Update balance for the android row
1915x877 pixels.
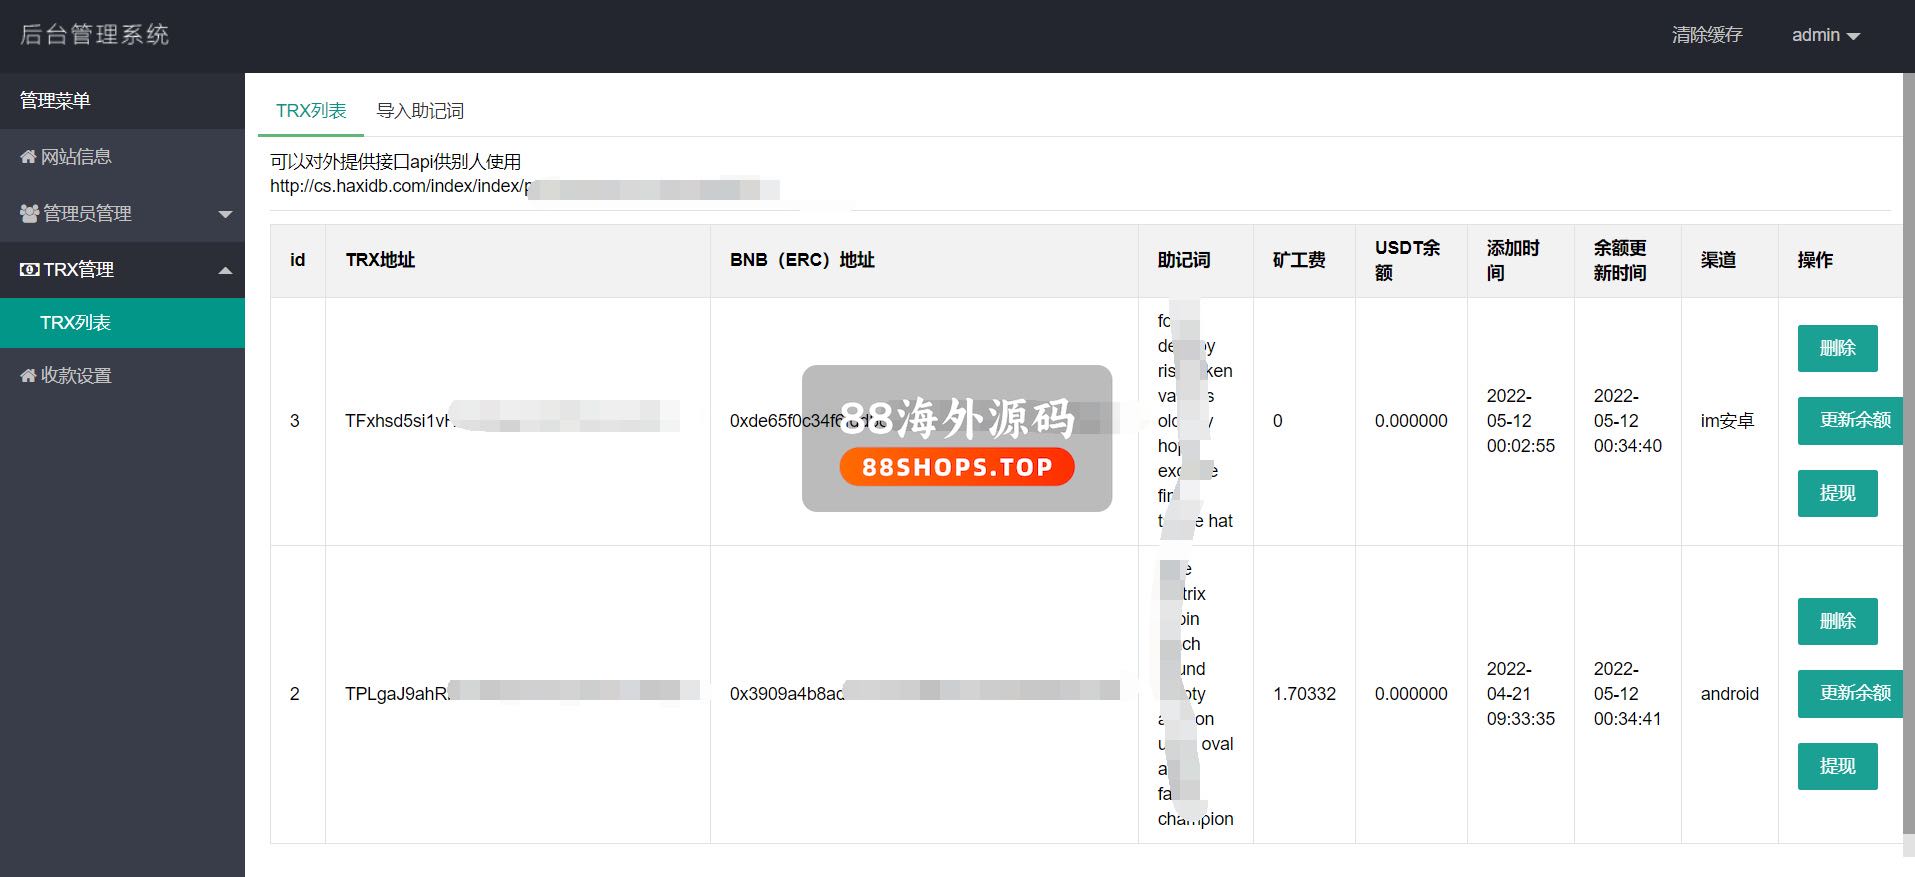pyautogui.click(x=1852, y=693)
